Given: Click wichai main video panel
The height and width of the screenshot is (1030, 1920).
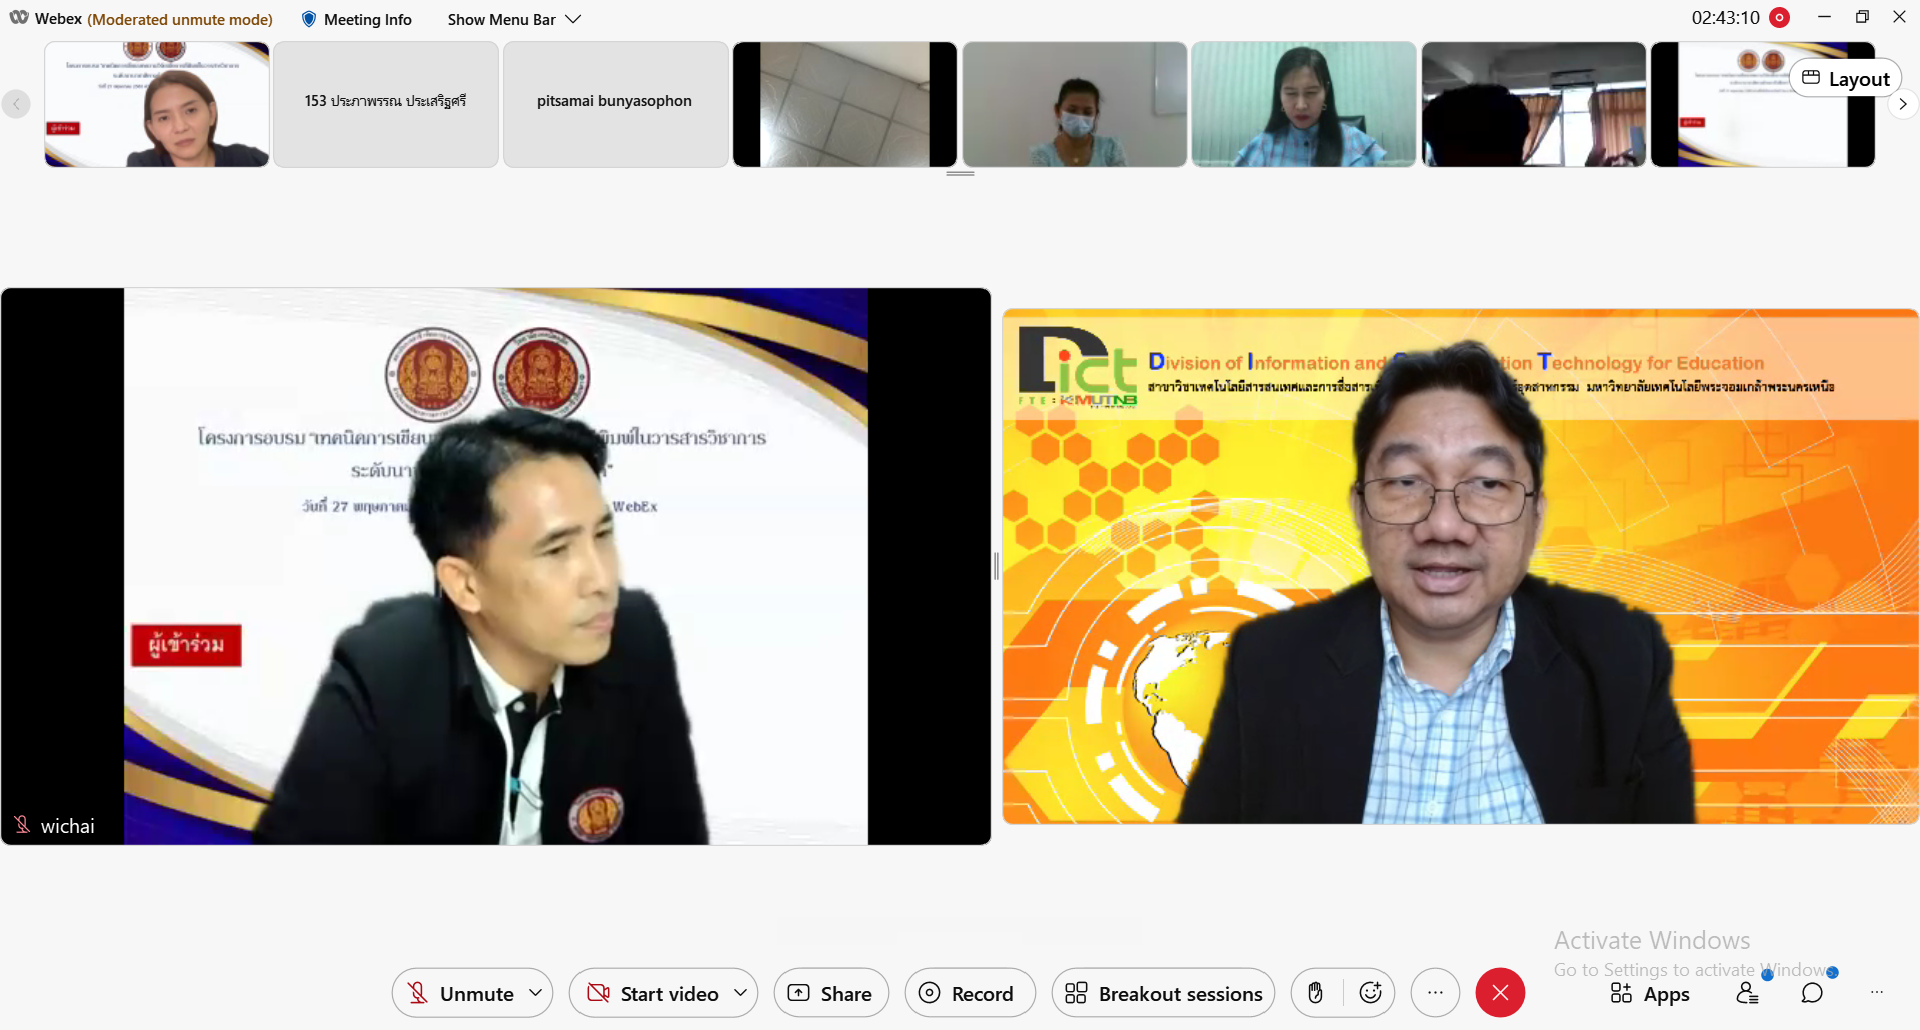Looking at the screenshot, I should (x=496, y=566).
